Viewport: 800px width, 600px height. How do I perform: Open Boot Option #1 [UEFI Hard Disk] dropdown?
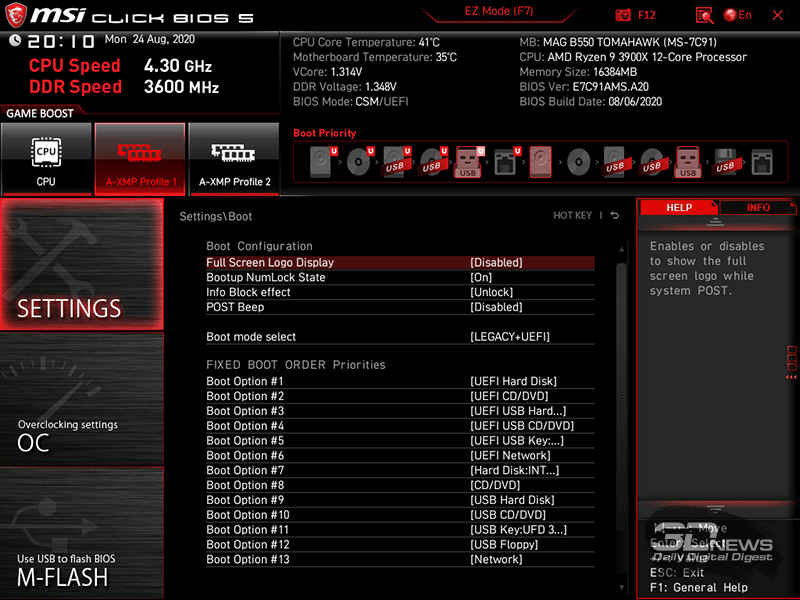pos(514,381)
